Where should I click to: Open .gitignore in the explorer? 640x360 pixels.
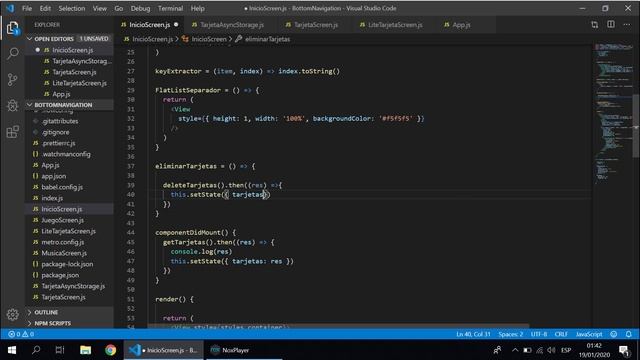[x=55, y=132]
